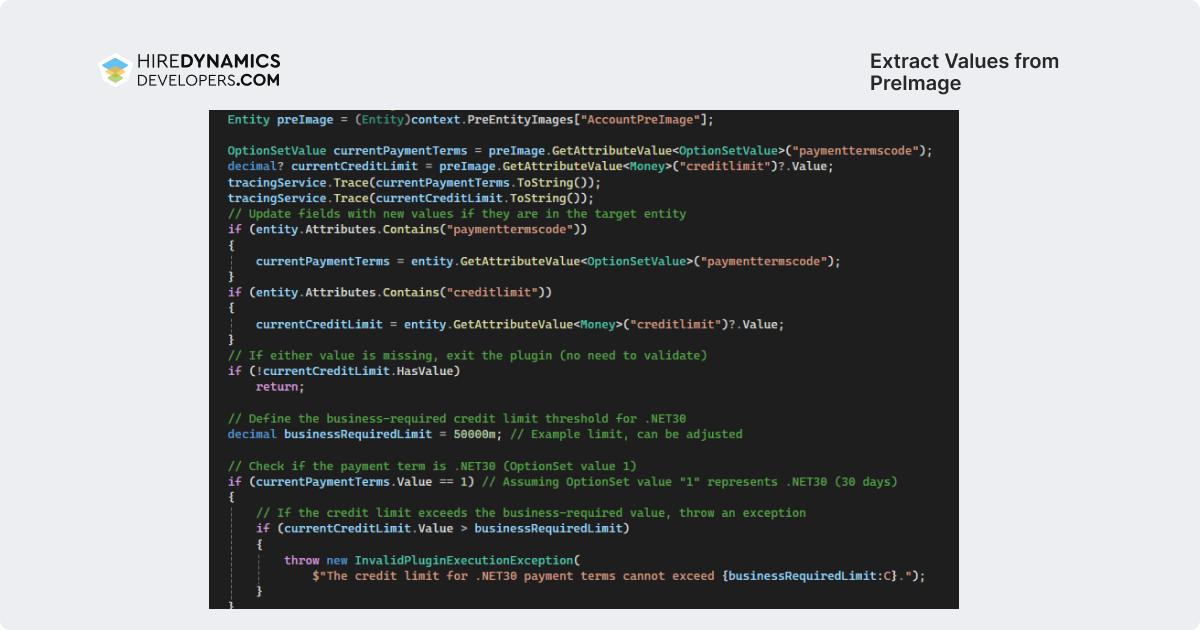The height and width of the screenshot is (630, 1200).
Task: Click 'currentPaymentTerms = entity.GetAttributeValue' assignment line
Action: click(548, 261)
